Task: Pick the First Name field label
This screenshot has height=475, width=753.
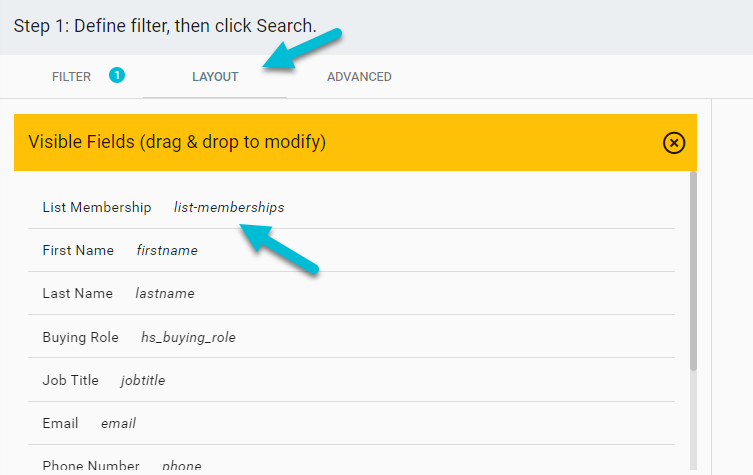Action: (x=78, y=250)
